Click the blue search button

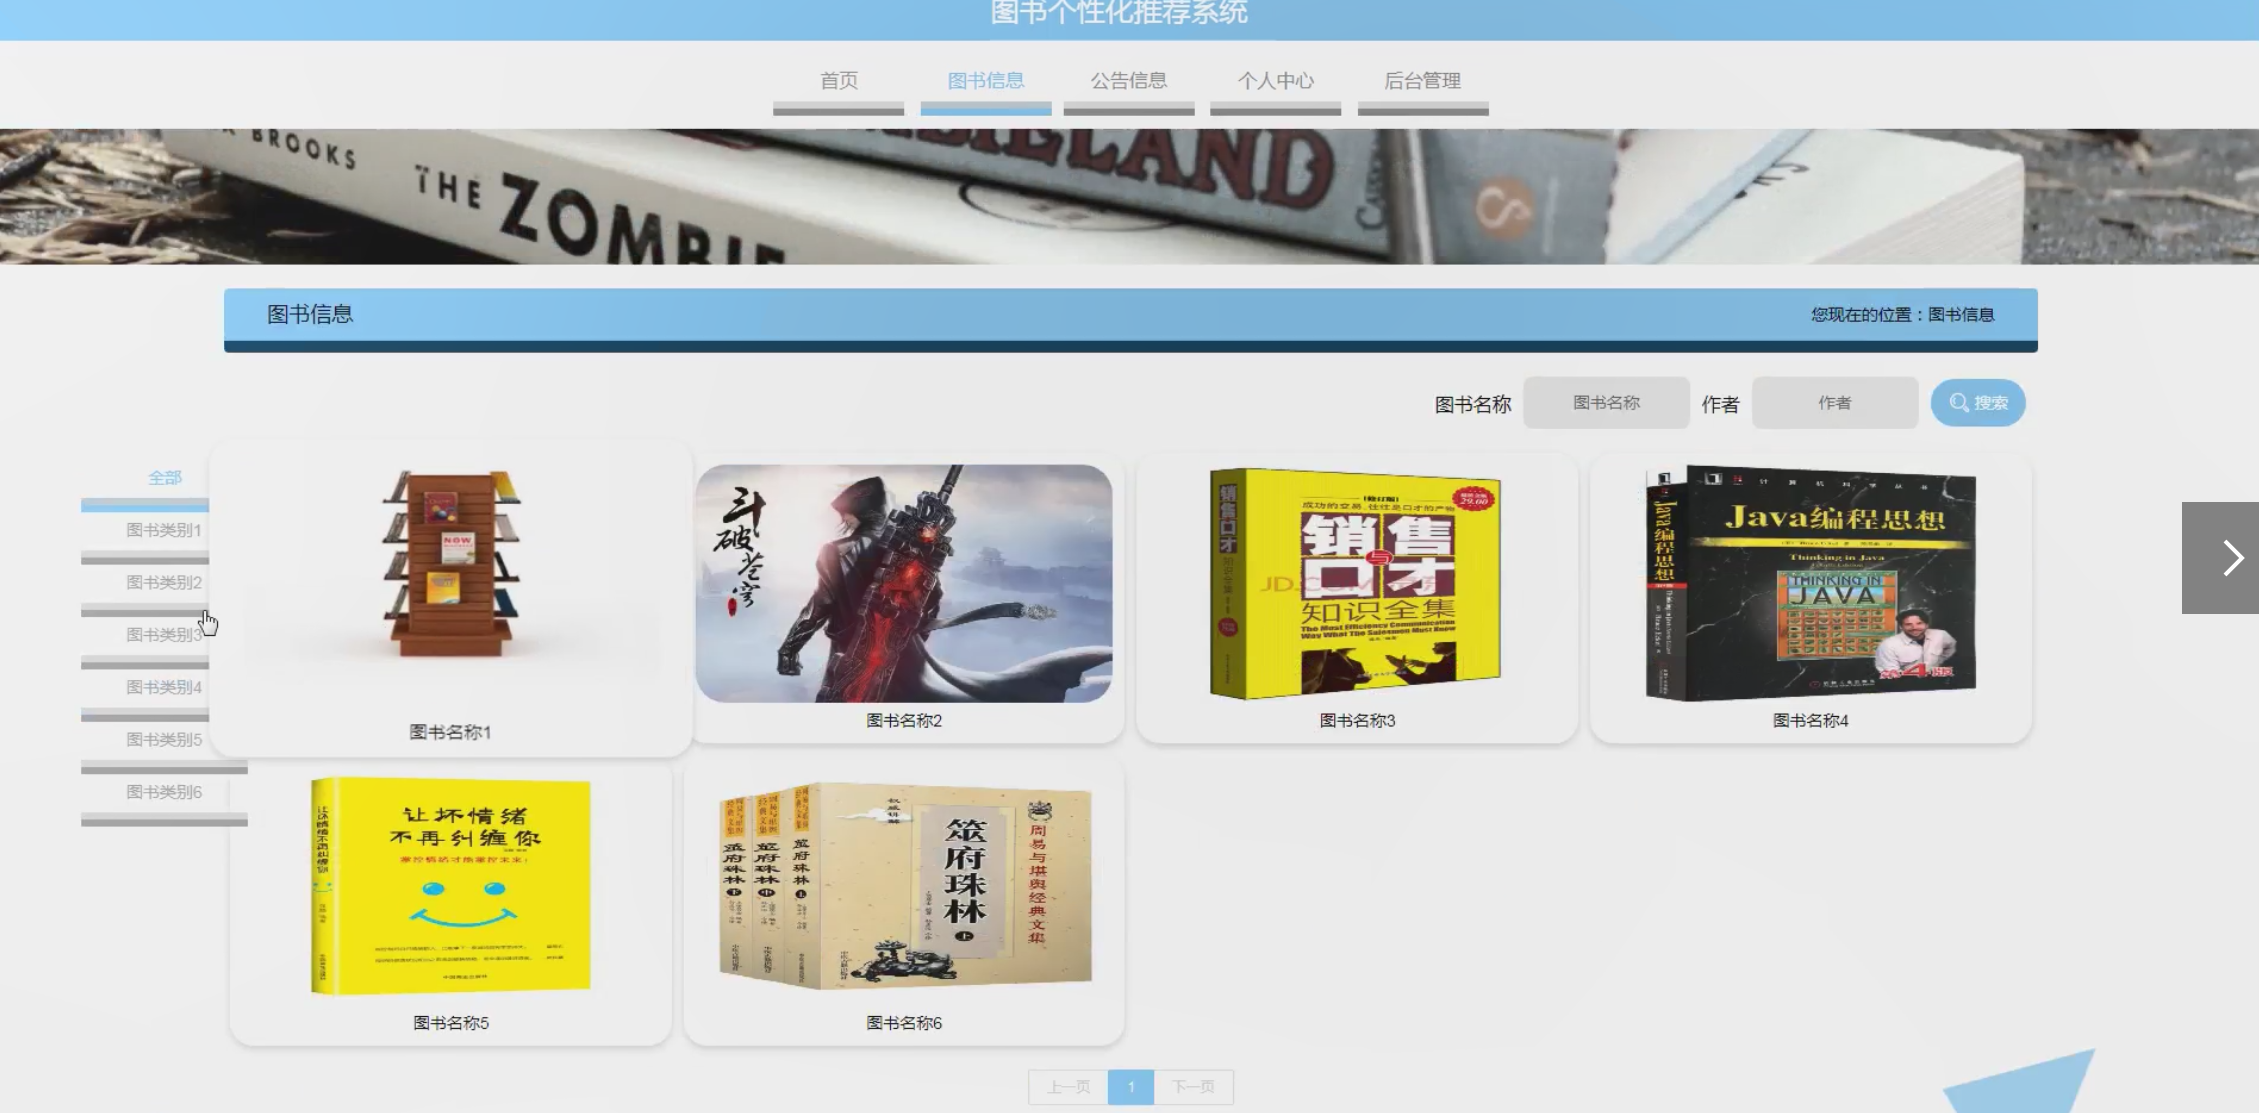[1977, 403]
